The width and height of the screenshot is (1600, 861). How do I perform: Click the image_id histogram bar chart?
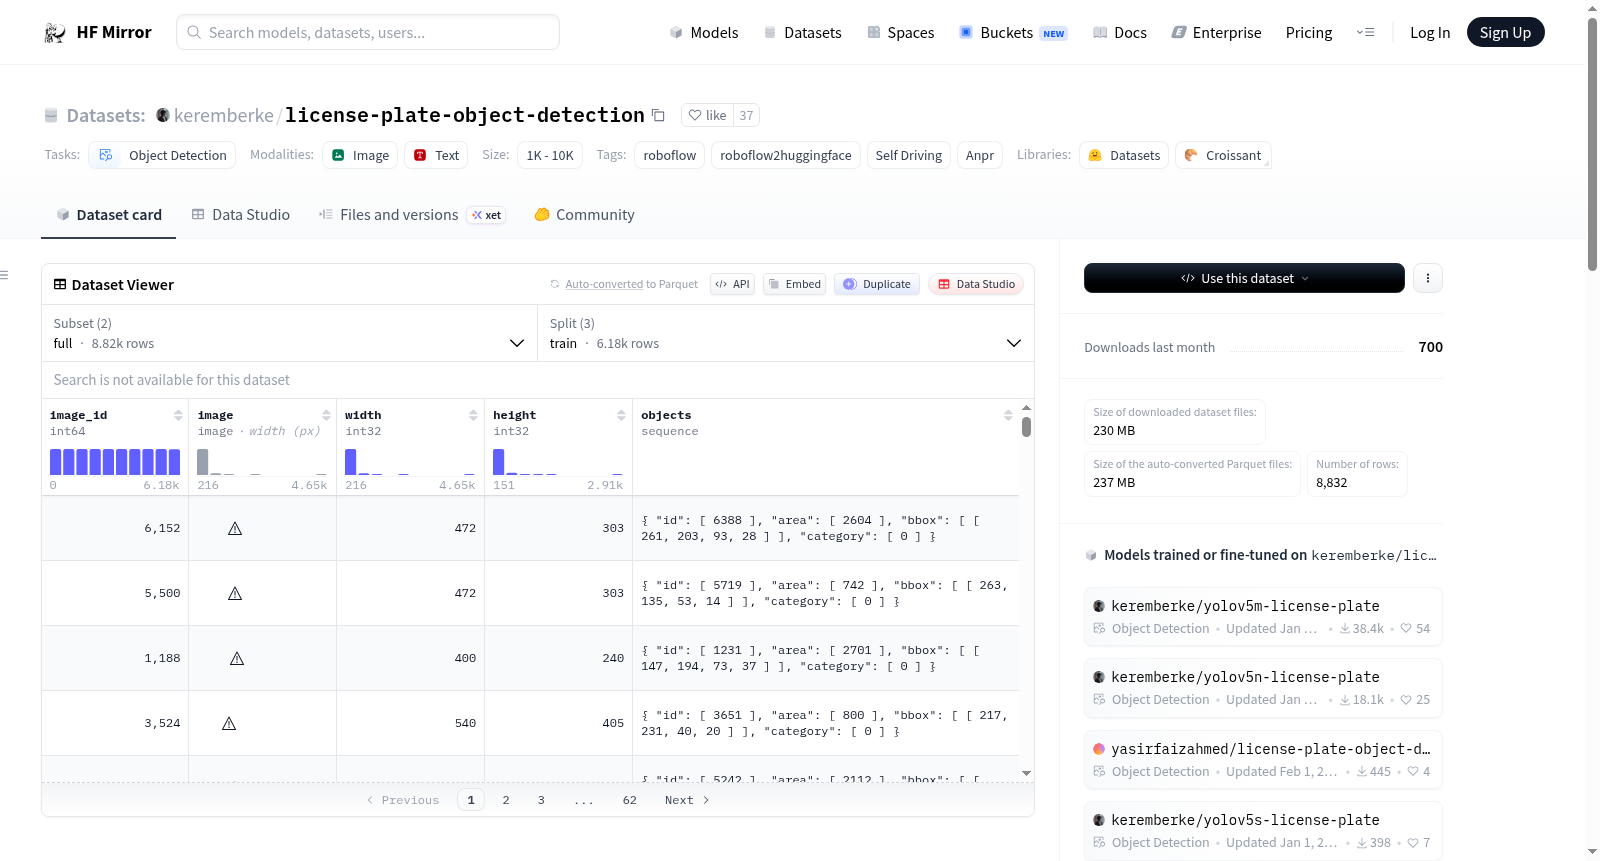pyautogui.click(x=115, y=461)
